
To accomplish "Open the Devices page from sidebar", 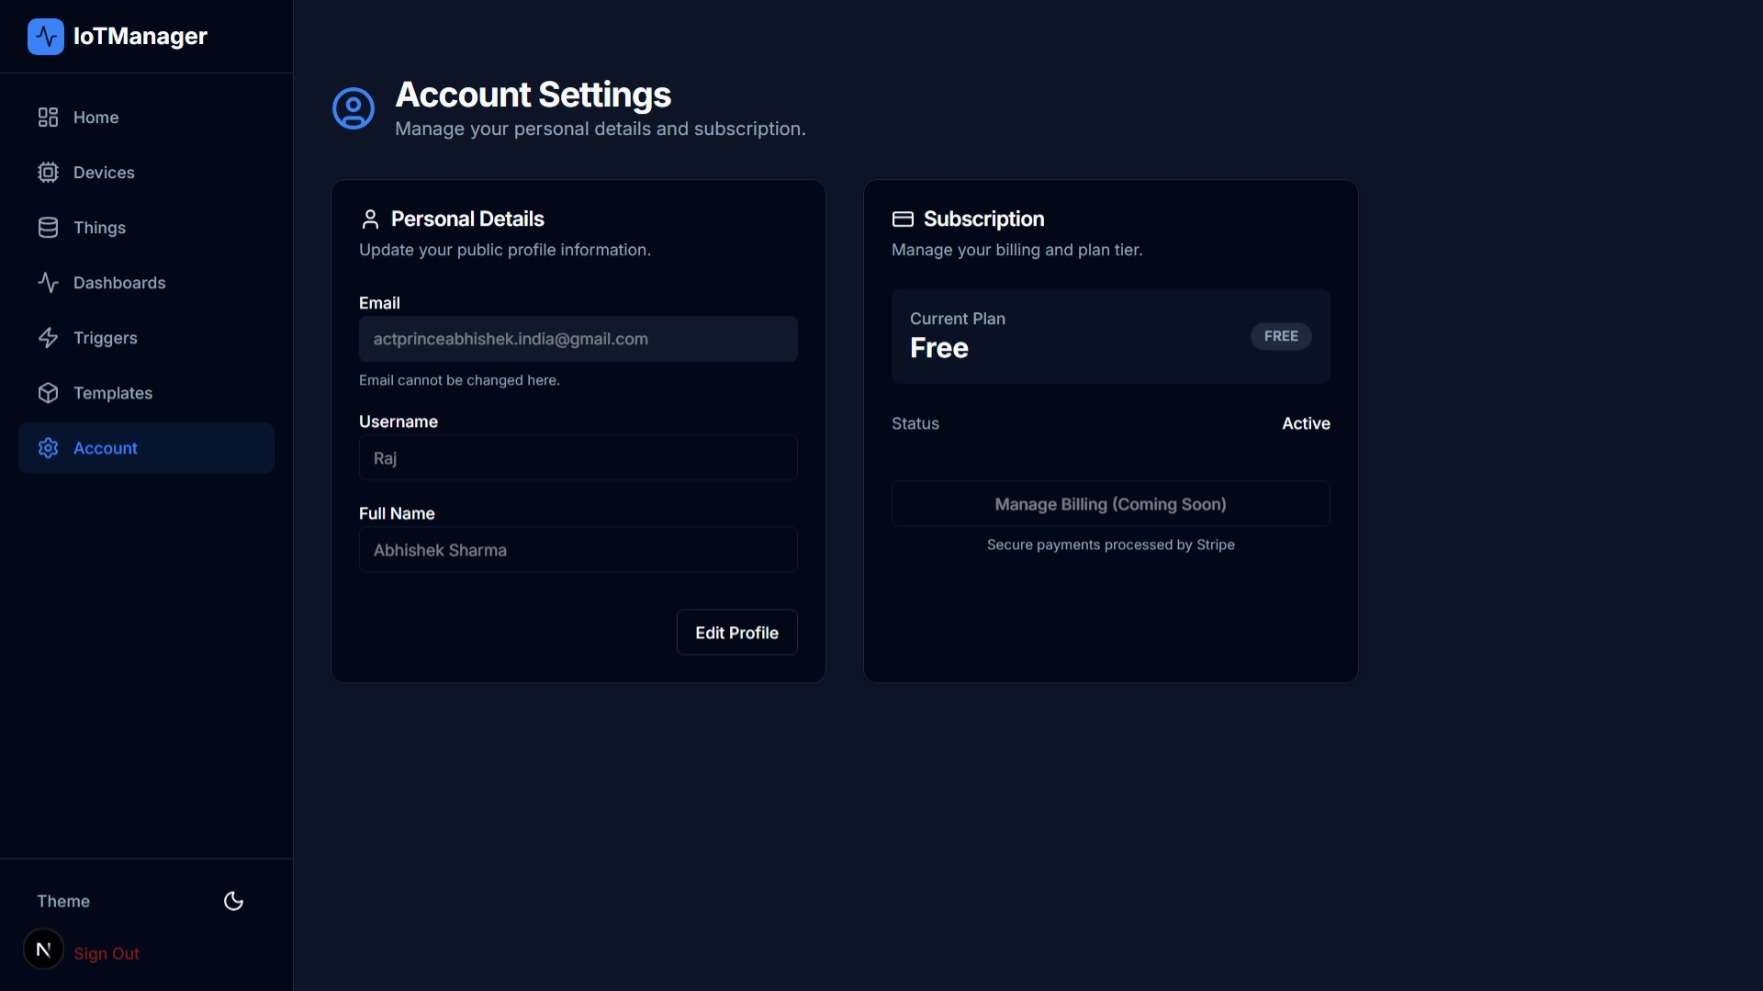I will pos(103,172).
